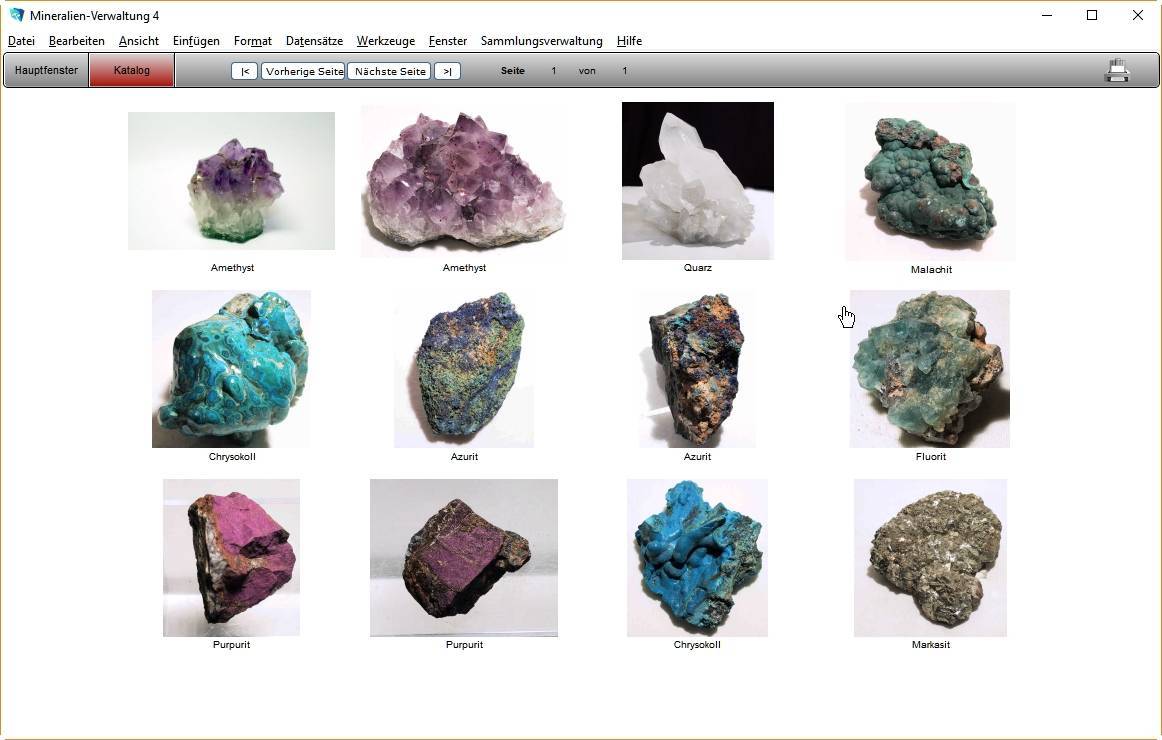Image resolution: width=1162 pixels, height=740 pixels.
Task: Select the Quarz crystal thumbnail
Action: click(x=697, y=181)
